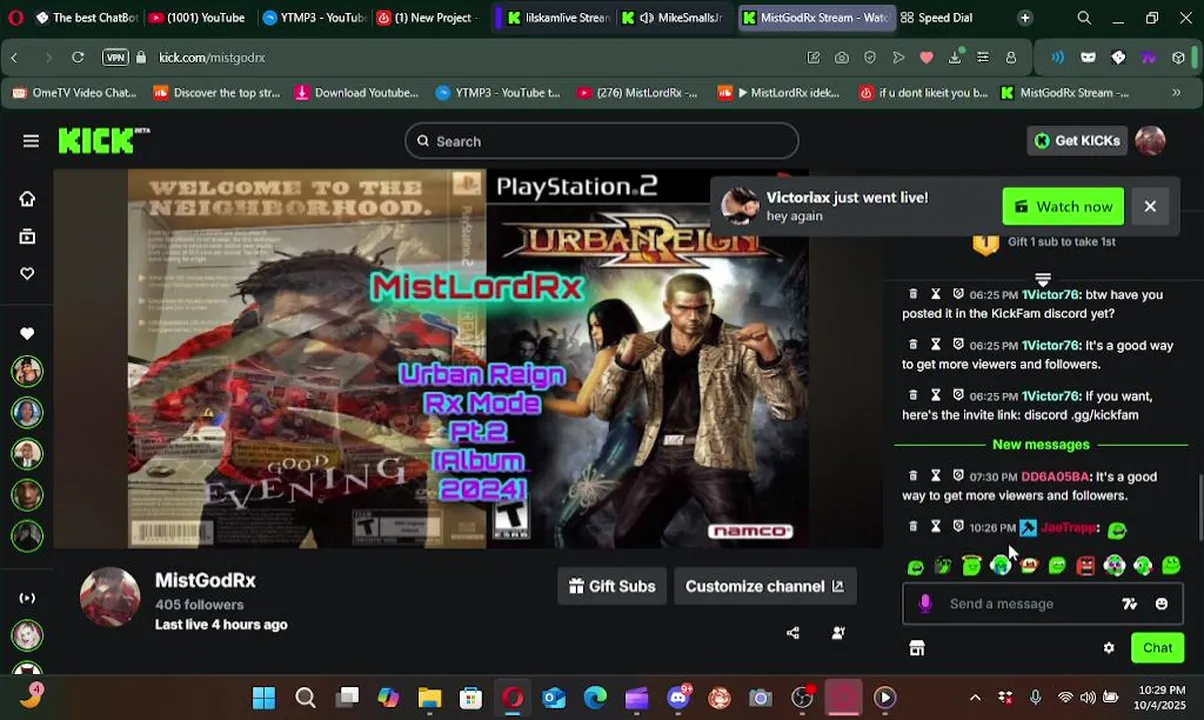Switch to the MikeSmallsJr tab
1204x720 pixels.
(672, 18)
